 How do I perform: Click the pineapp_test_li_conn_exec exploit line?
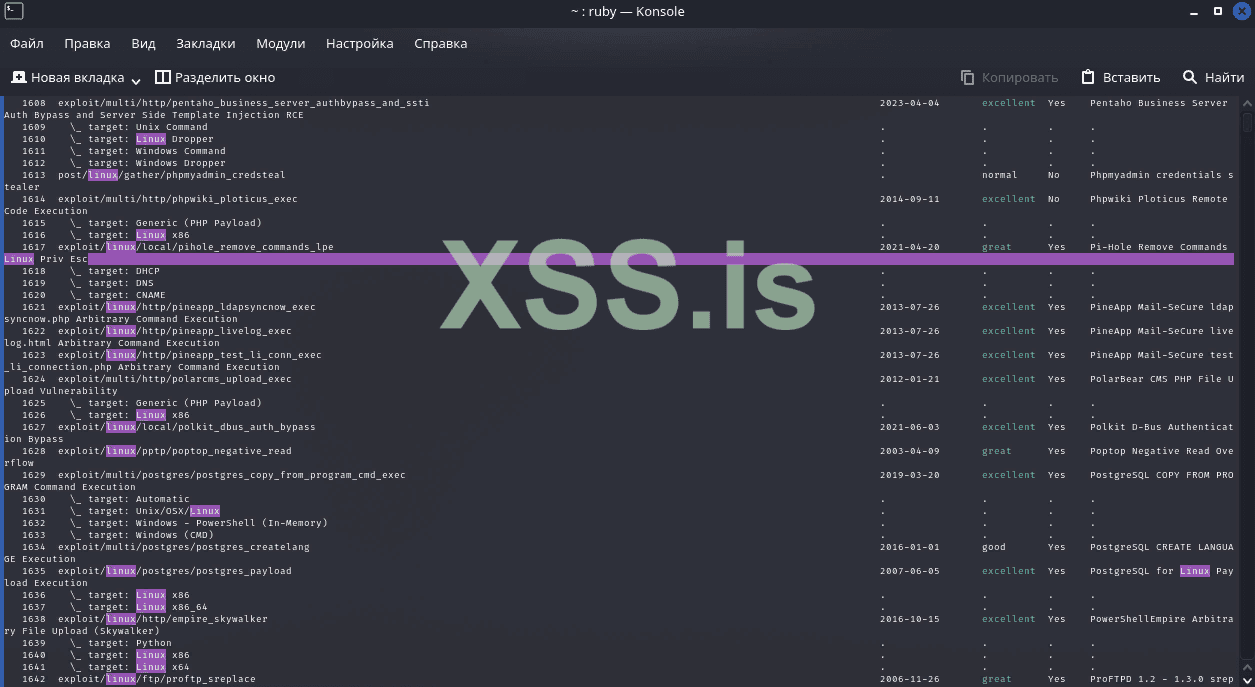point(190,355)
